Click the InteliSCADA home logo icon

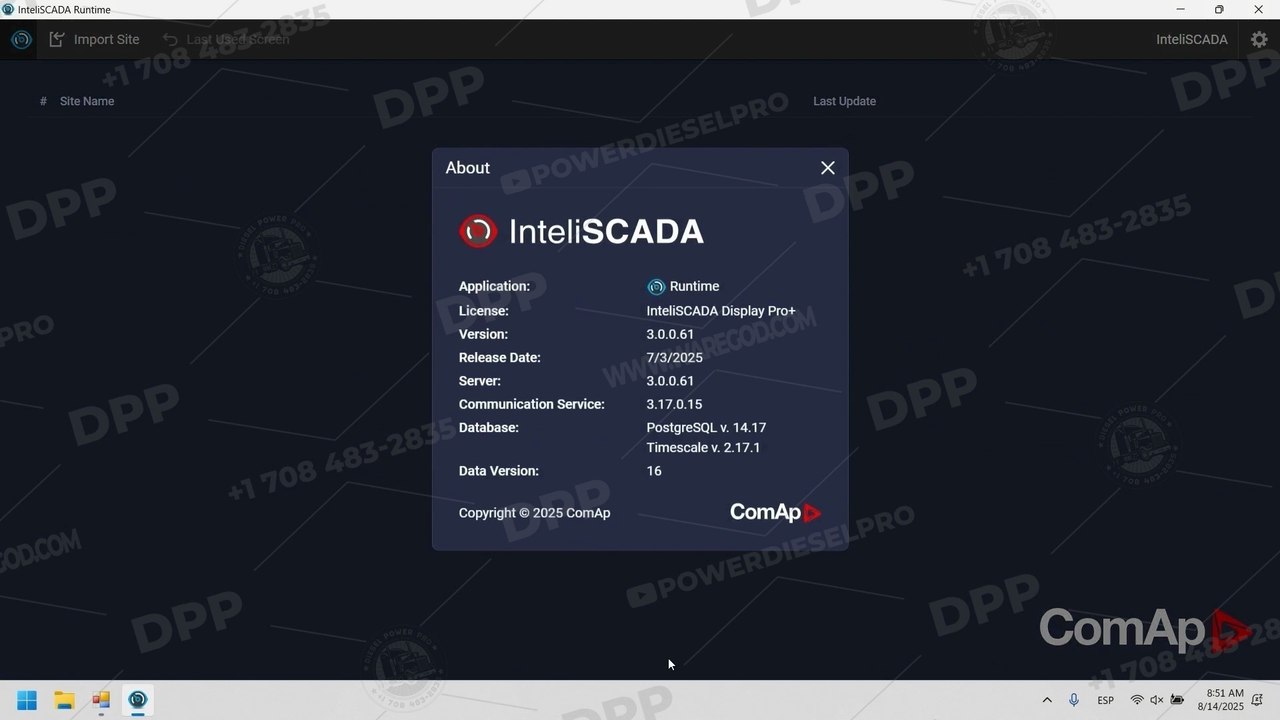point(21,40)
